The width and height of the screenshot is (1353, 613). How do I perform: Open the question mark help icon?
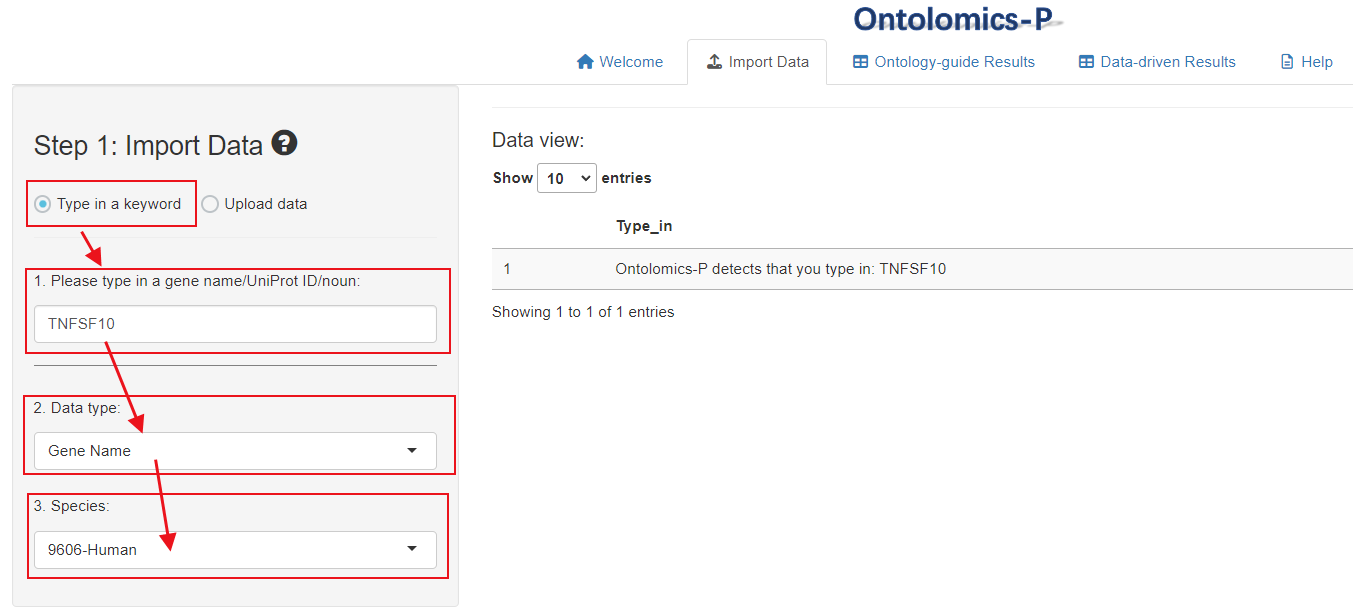tap(284, 144)
